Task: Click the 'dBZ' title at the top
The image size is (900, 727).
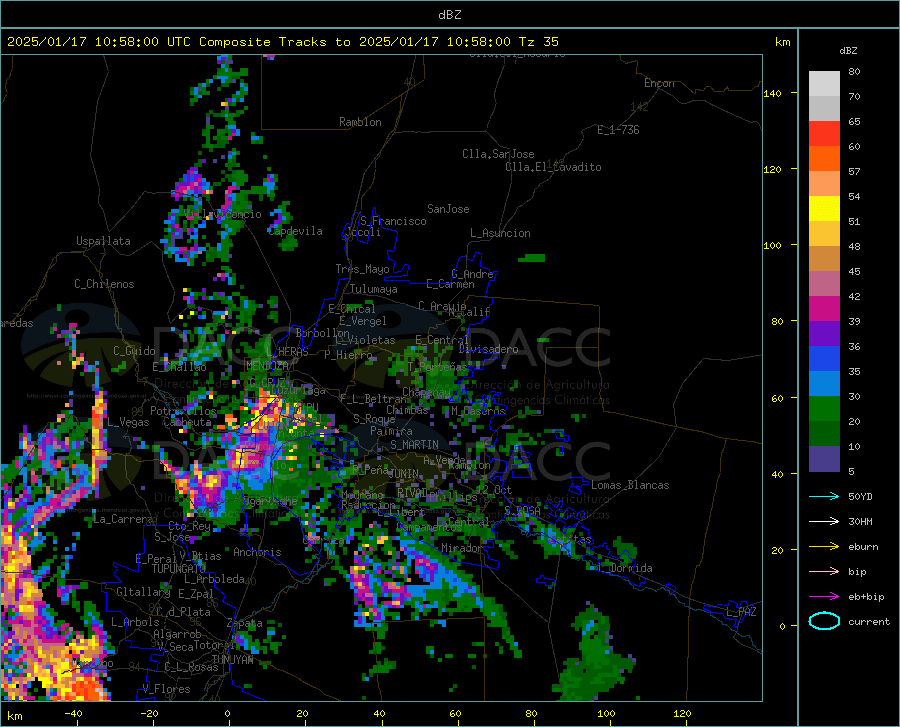Action: [x=449, y=15]
